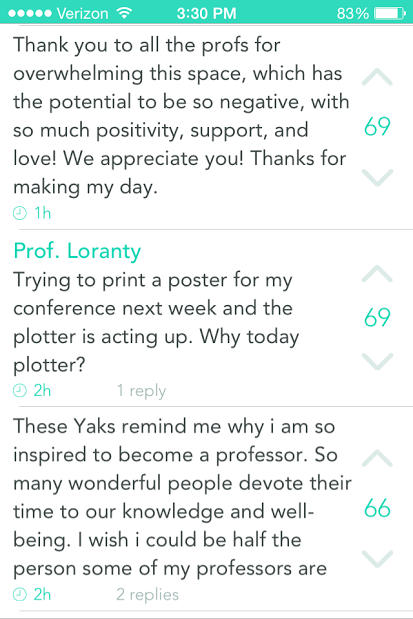Viewport: 413px width, 619px height.
Task: Upvote the "These Yaks remind me" post
Action: tap(377, 458)
